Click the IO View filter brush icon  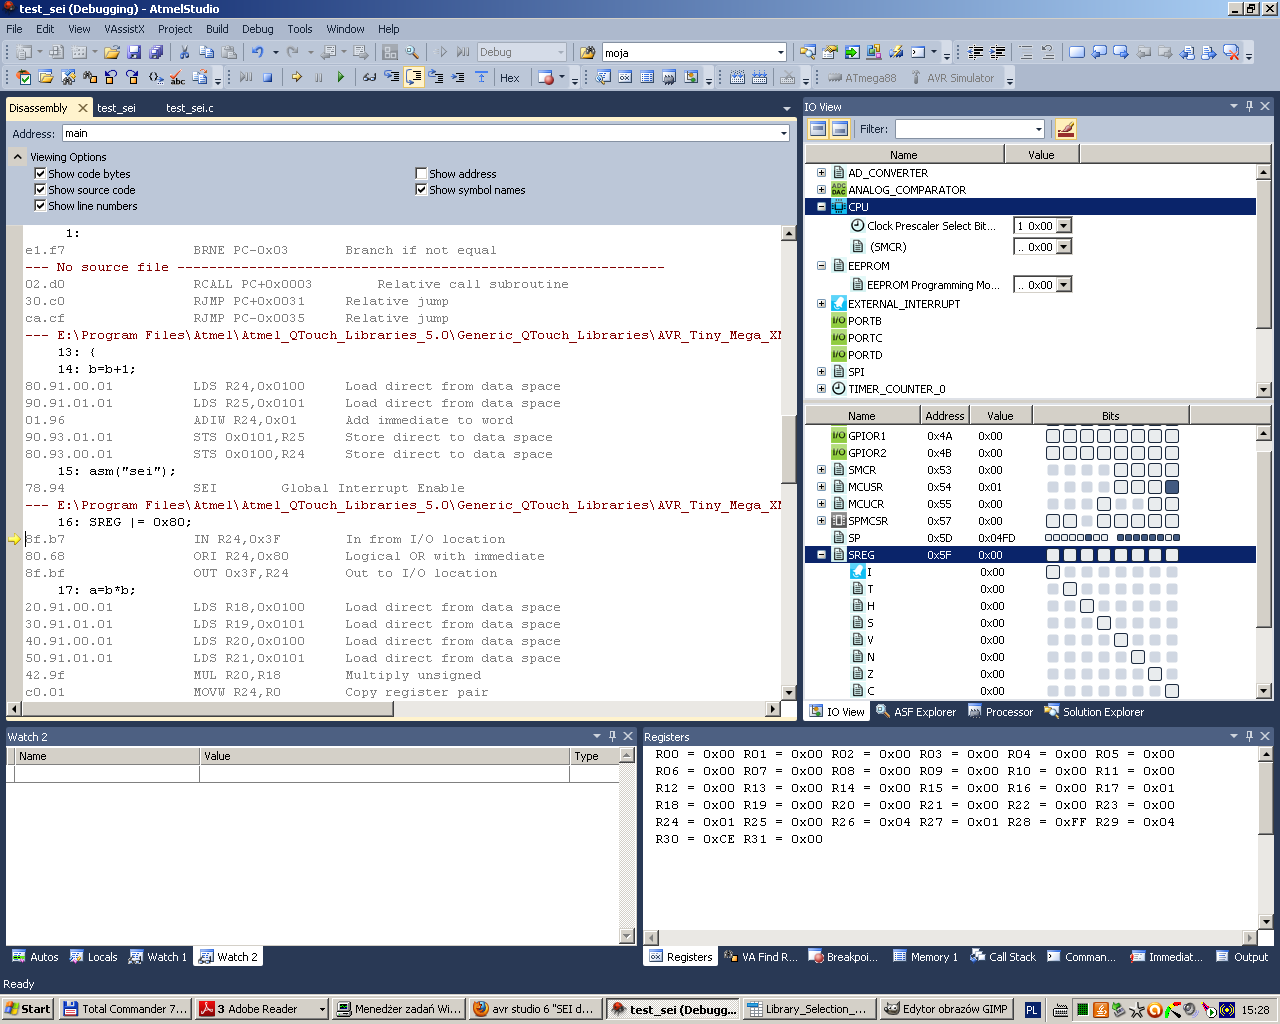(x=1065, y=129)
